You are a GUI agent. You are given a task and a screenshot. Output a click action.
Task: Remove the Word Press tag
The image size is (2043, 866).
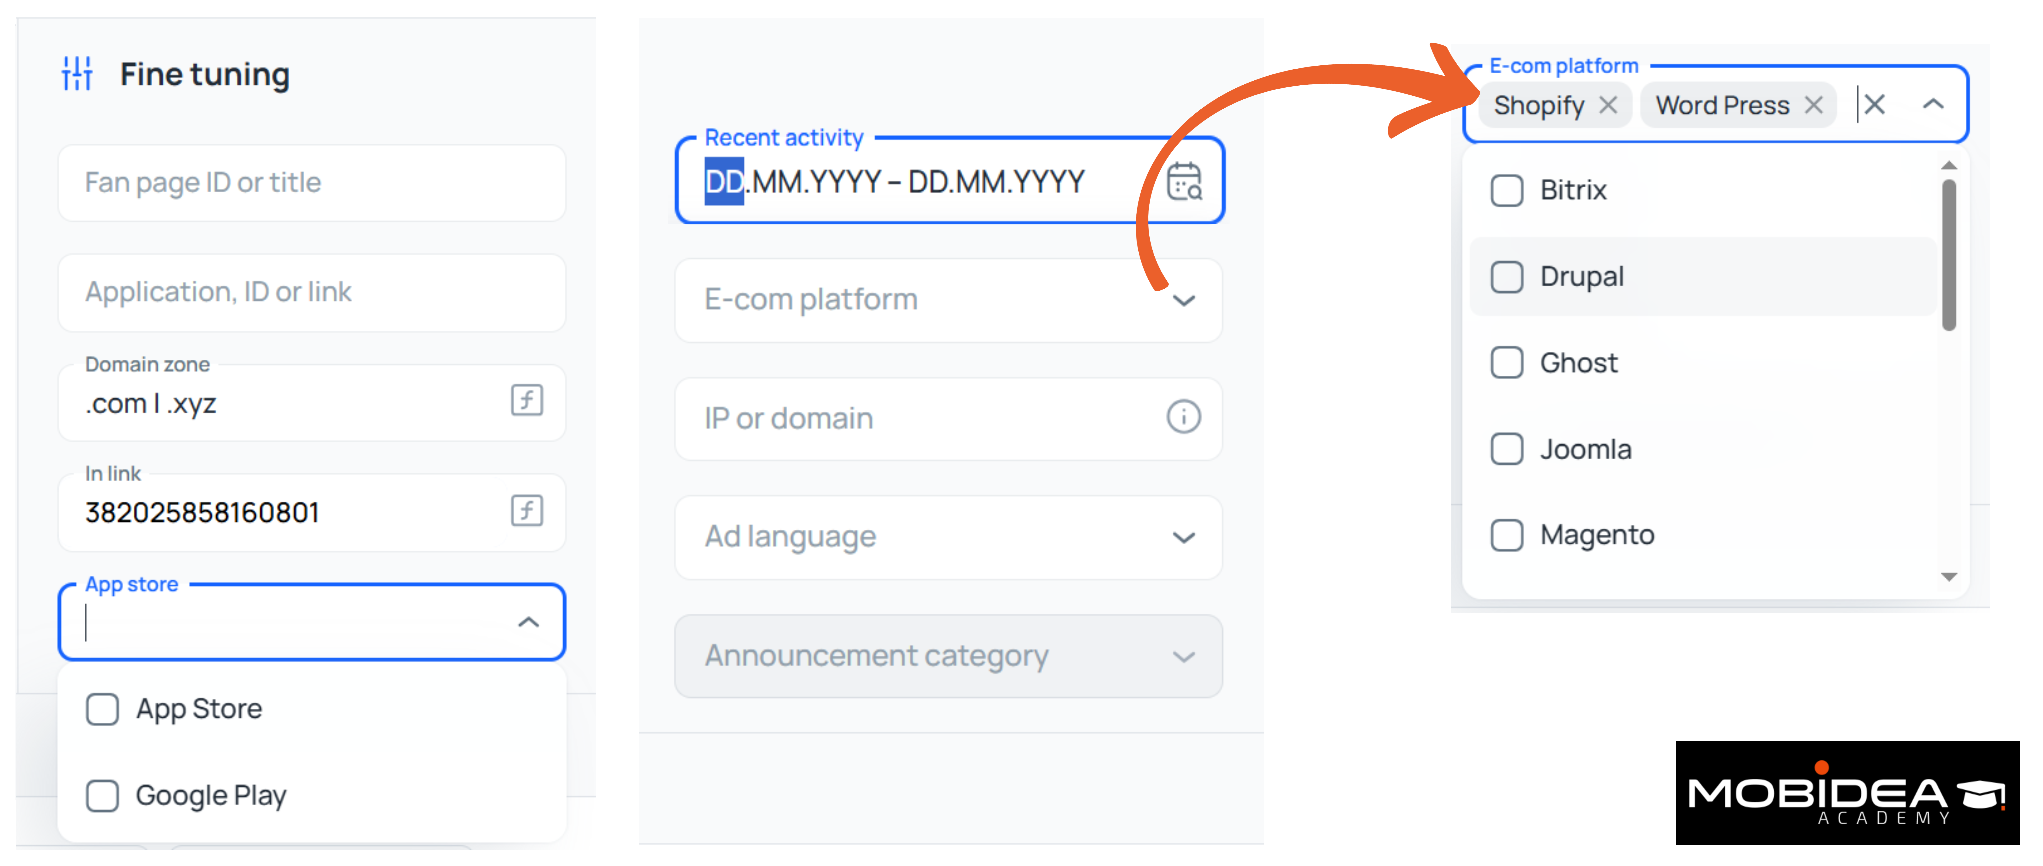(x=1814, y=105)
